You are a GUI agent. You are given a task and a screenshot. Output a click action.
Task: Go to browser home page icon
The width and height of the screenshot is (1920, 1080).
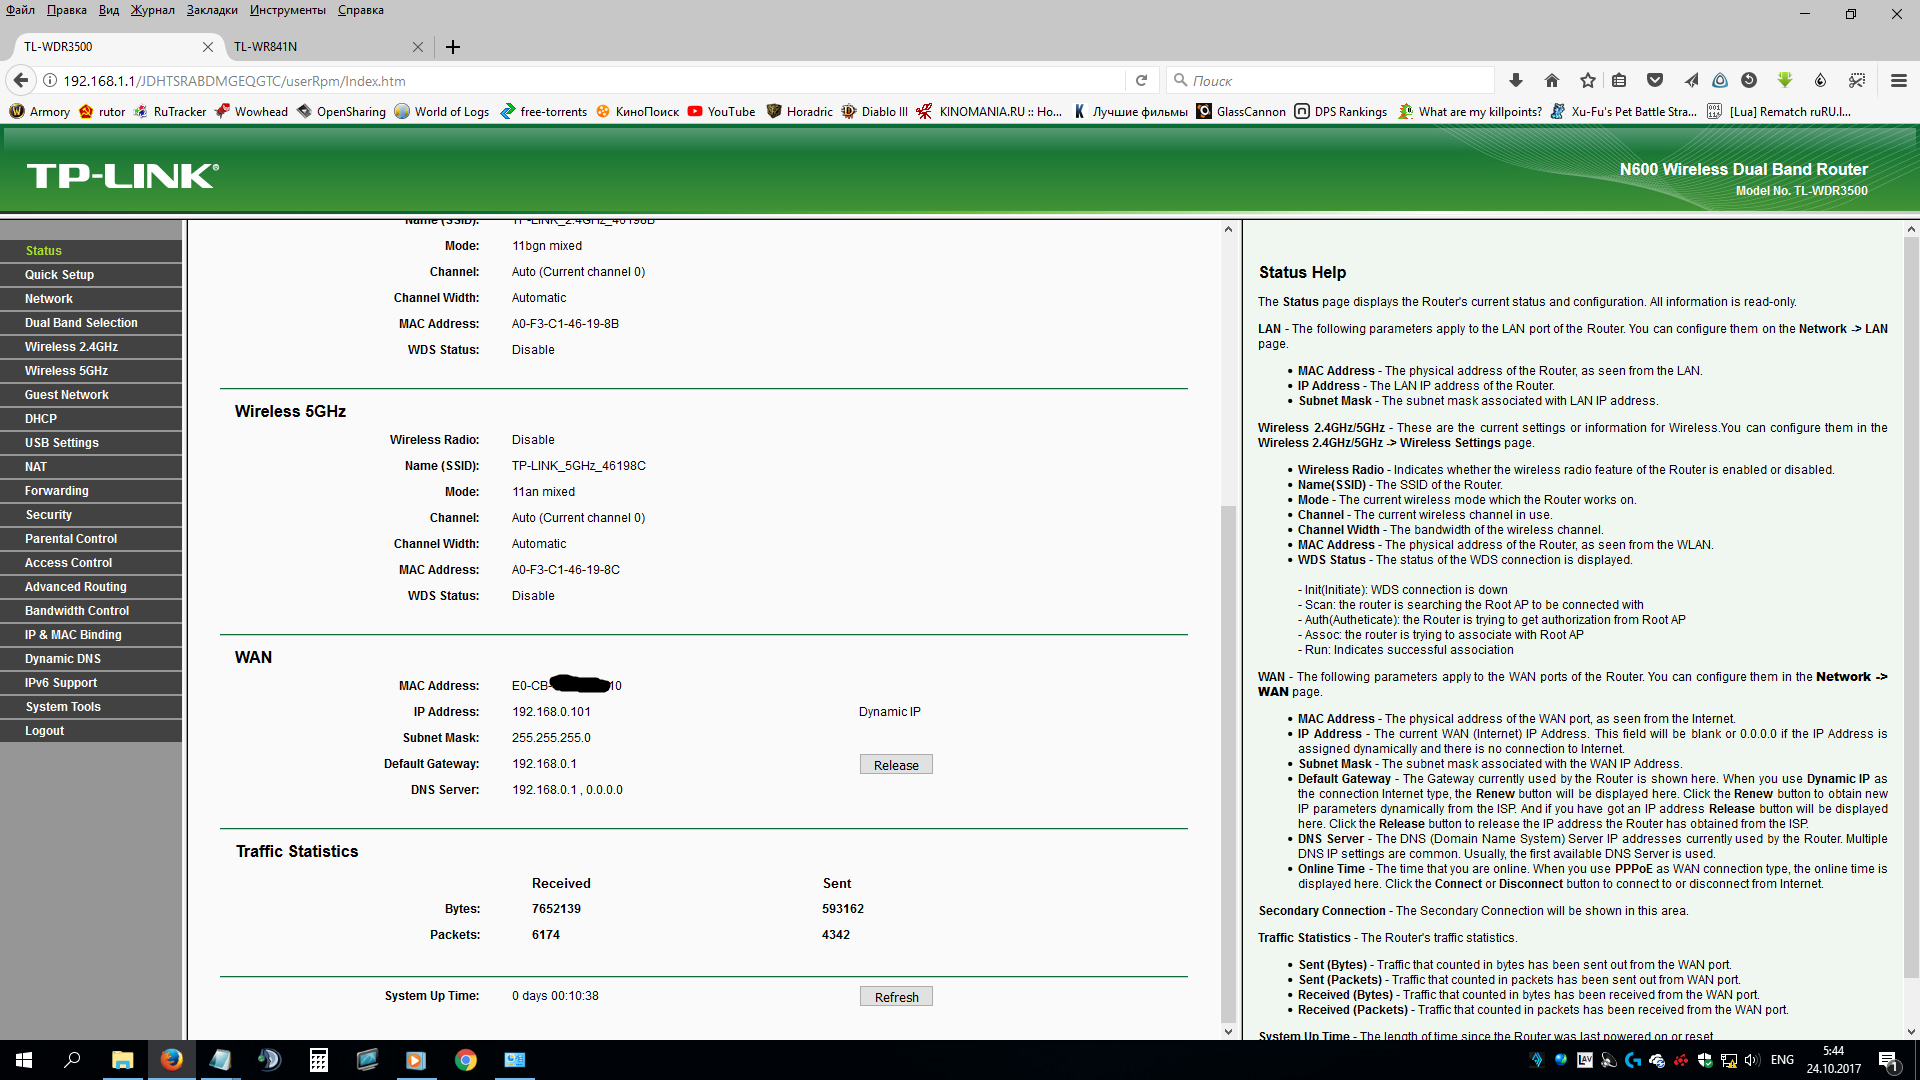point(1552,80)
